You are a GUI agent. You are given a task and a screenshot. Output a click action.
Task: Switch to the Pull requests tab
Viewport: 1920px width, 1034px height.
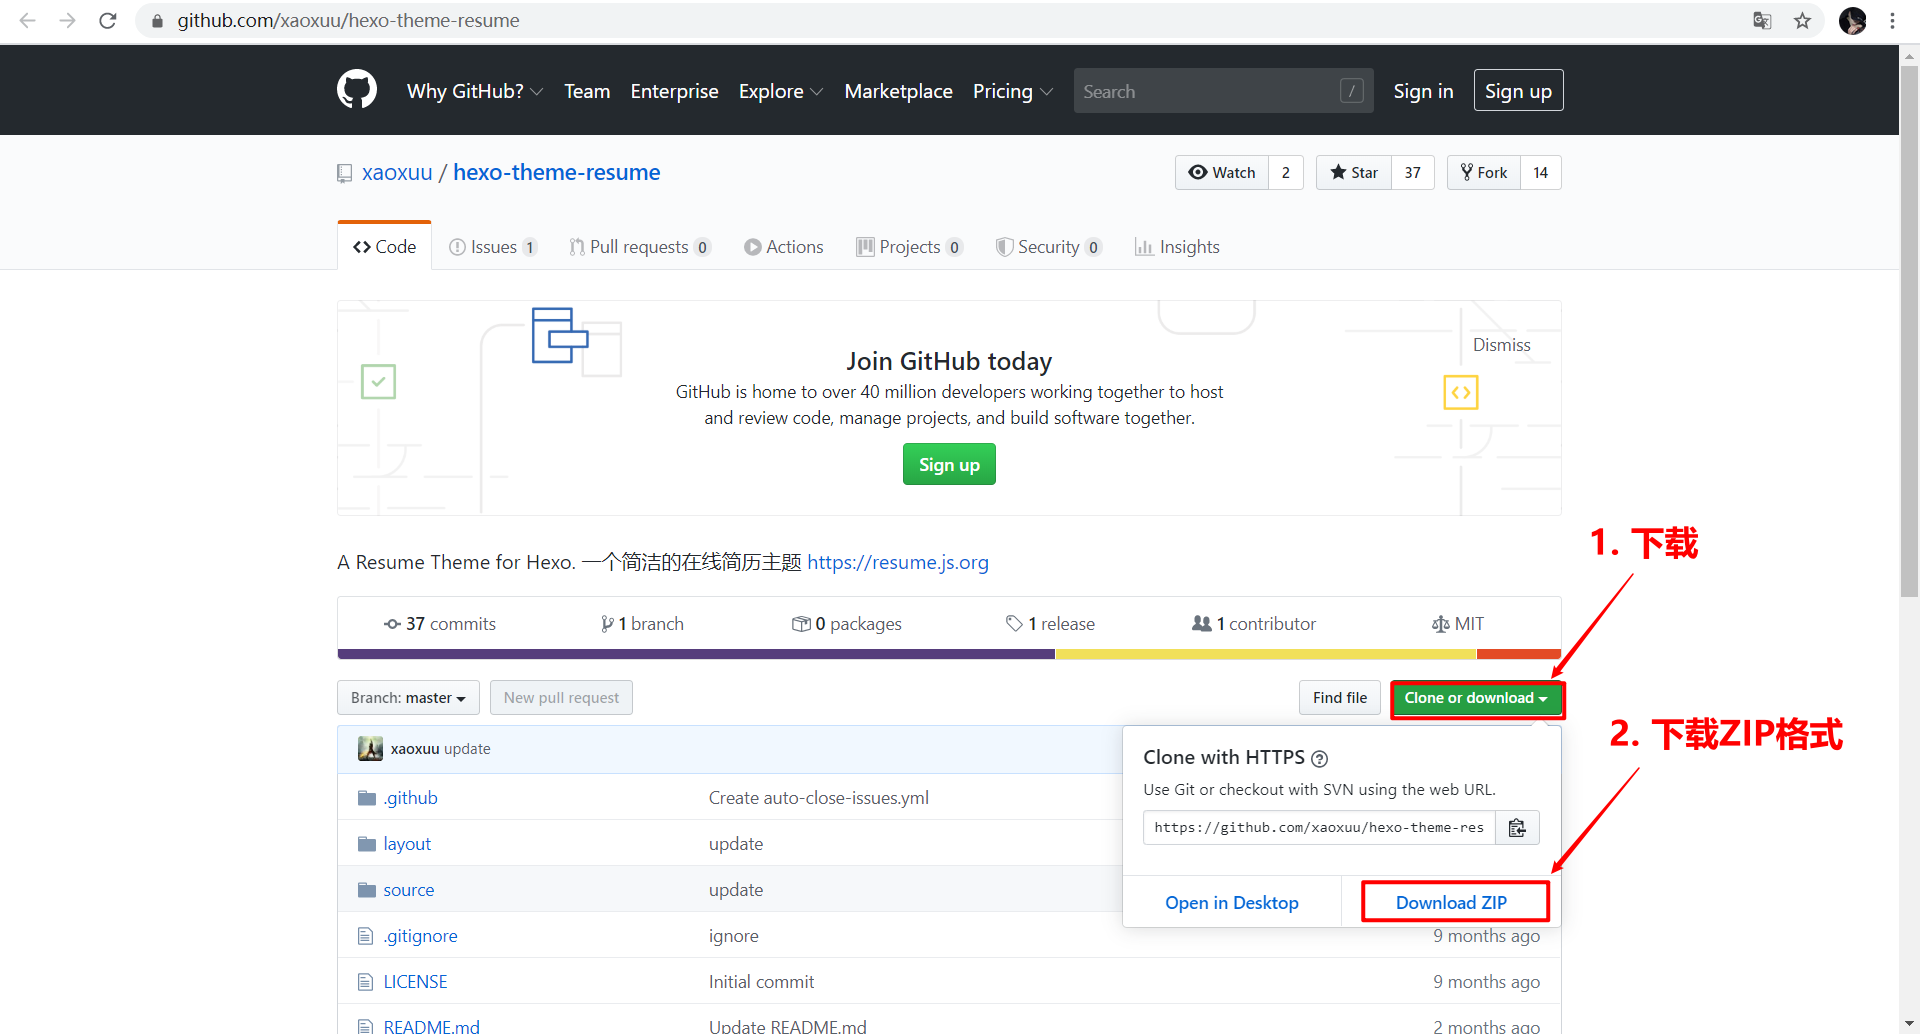[640, 247]
